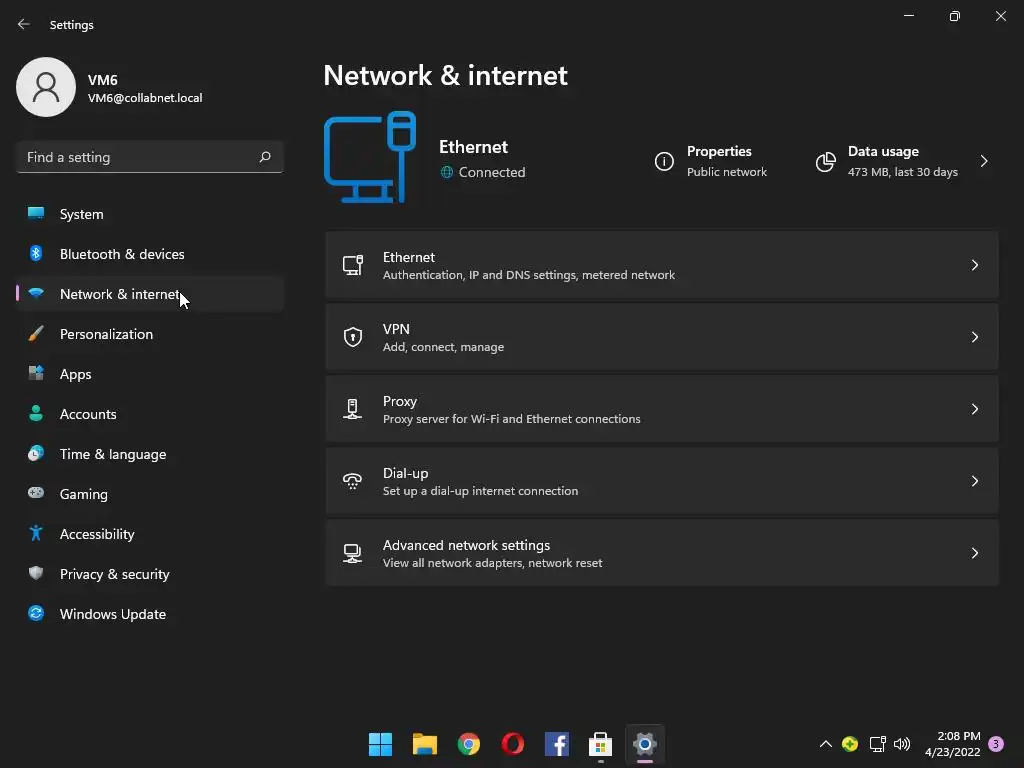Viewport: 1024px width, 768px height.
Task: Open Properties info for Public network
Action: click(x=710, y=161)
